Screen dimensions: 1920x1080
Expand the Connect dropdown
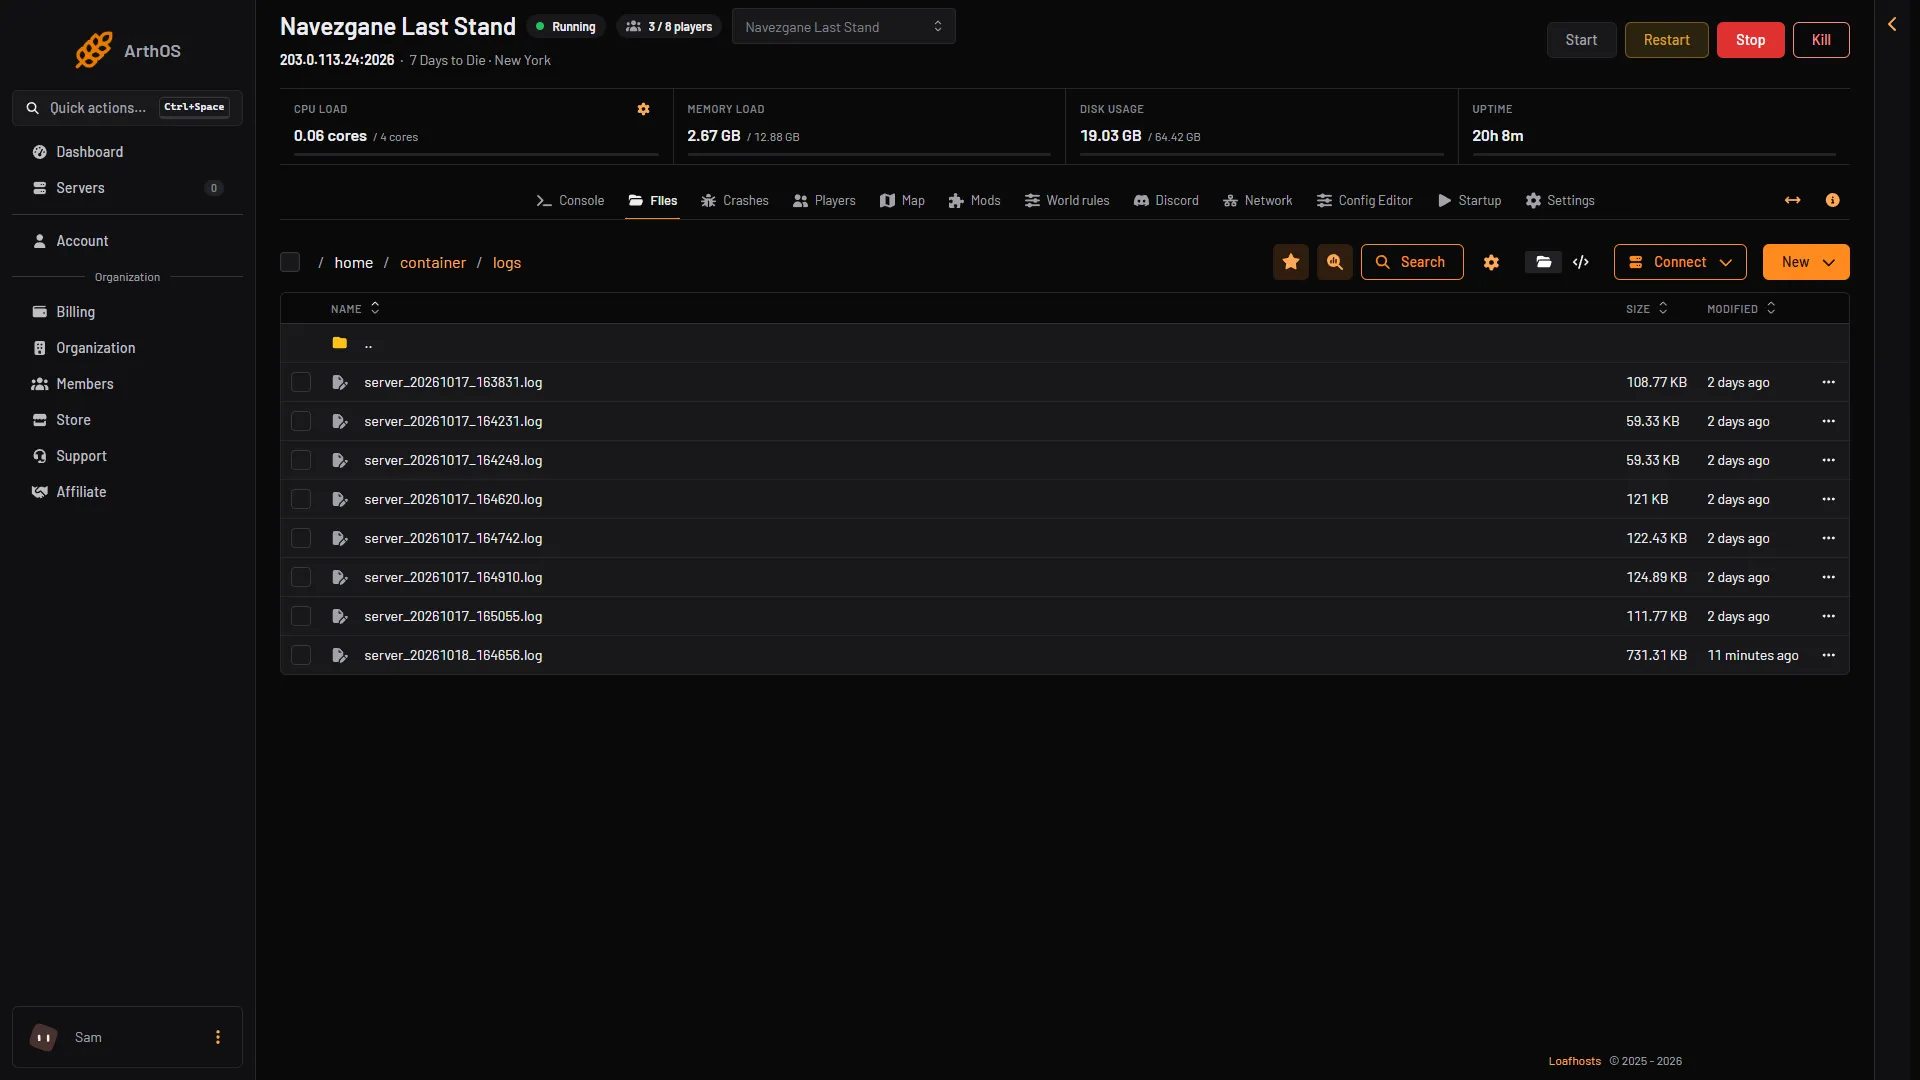[x=1680, y=262]
